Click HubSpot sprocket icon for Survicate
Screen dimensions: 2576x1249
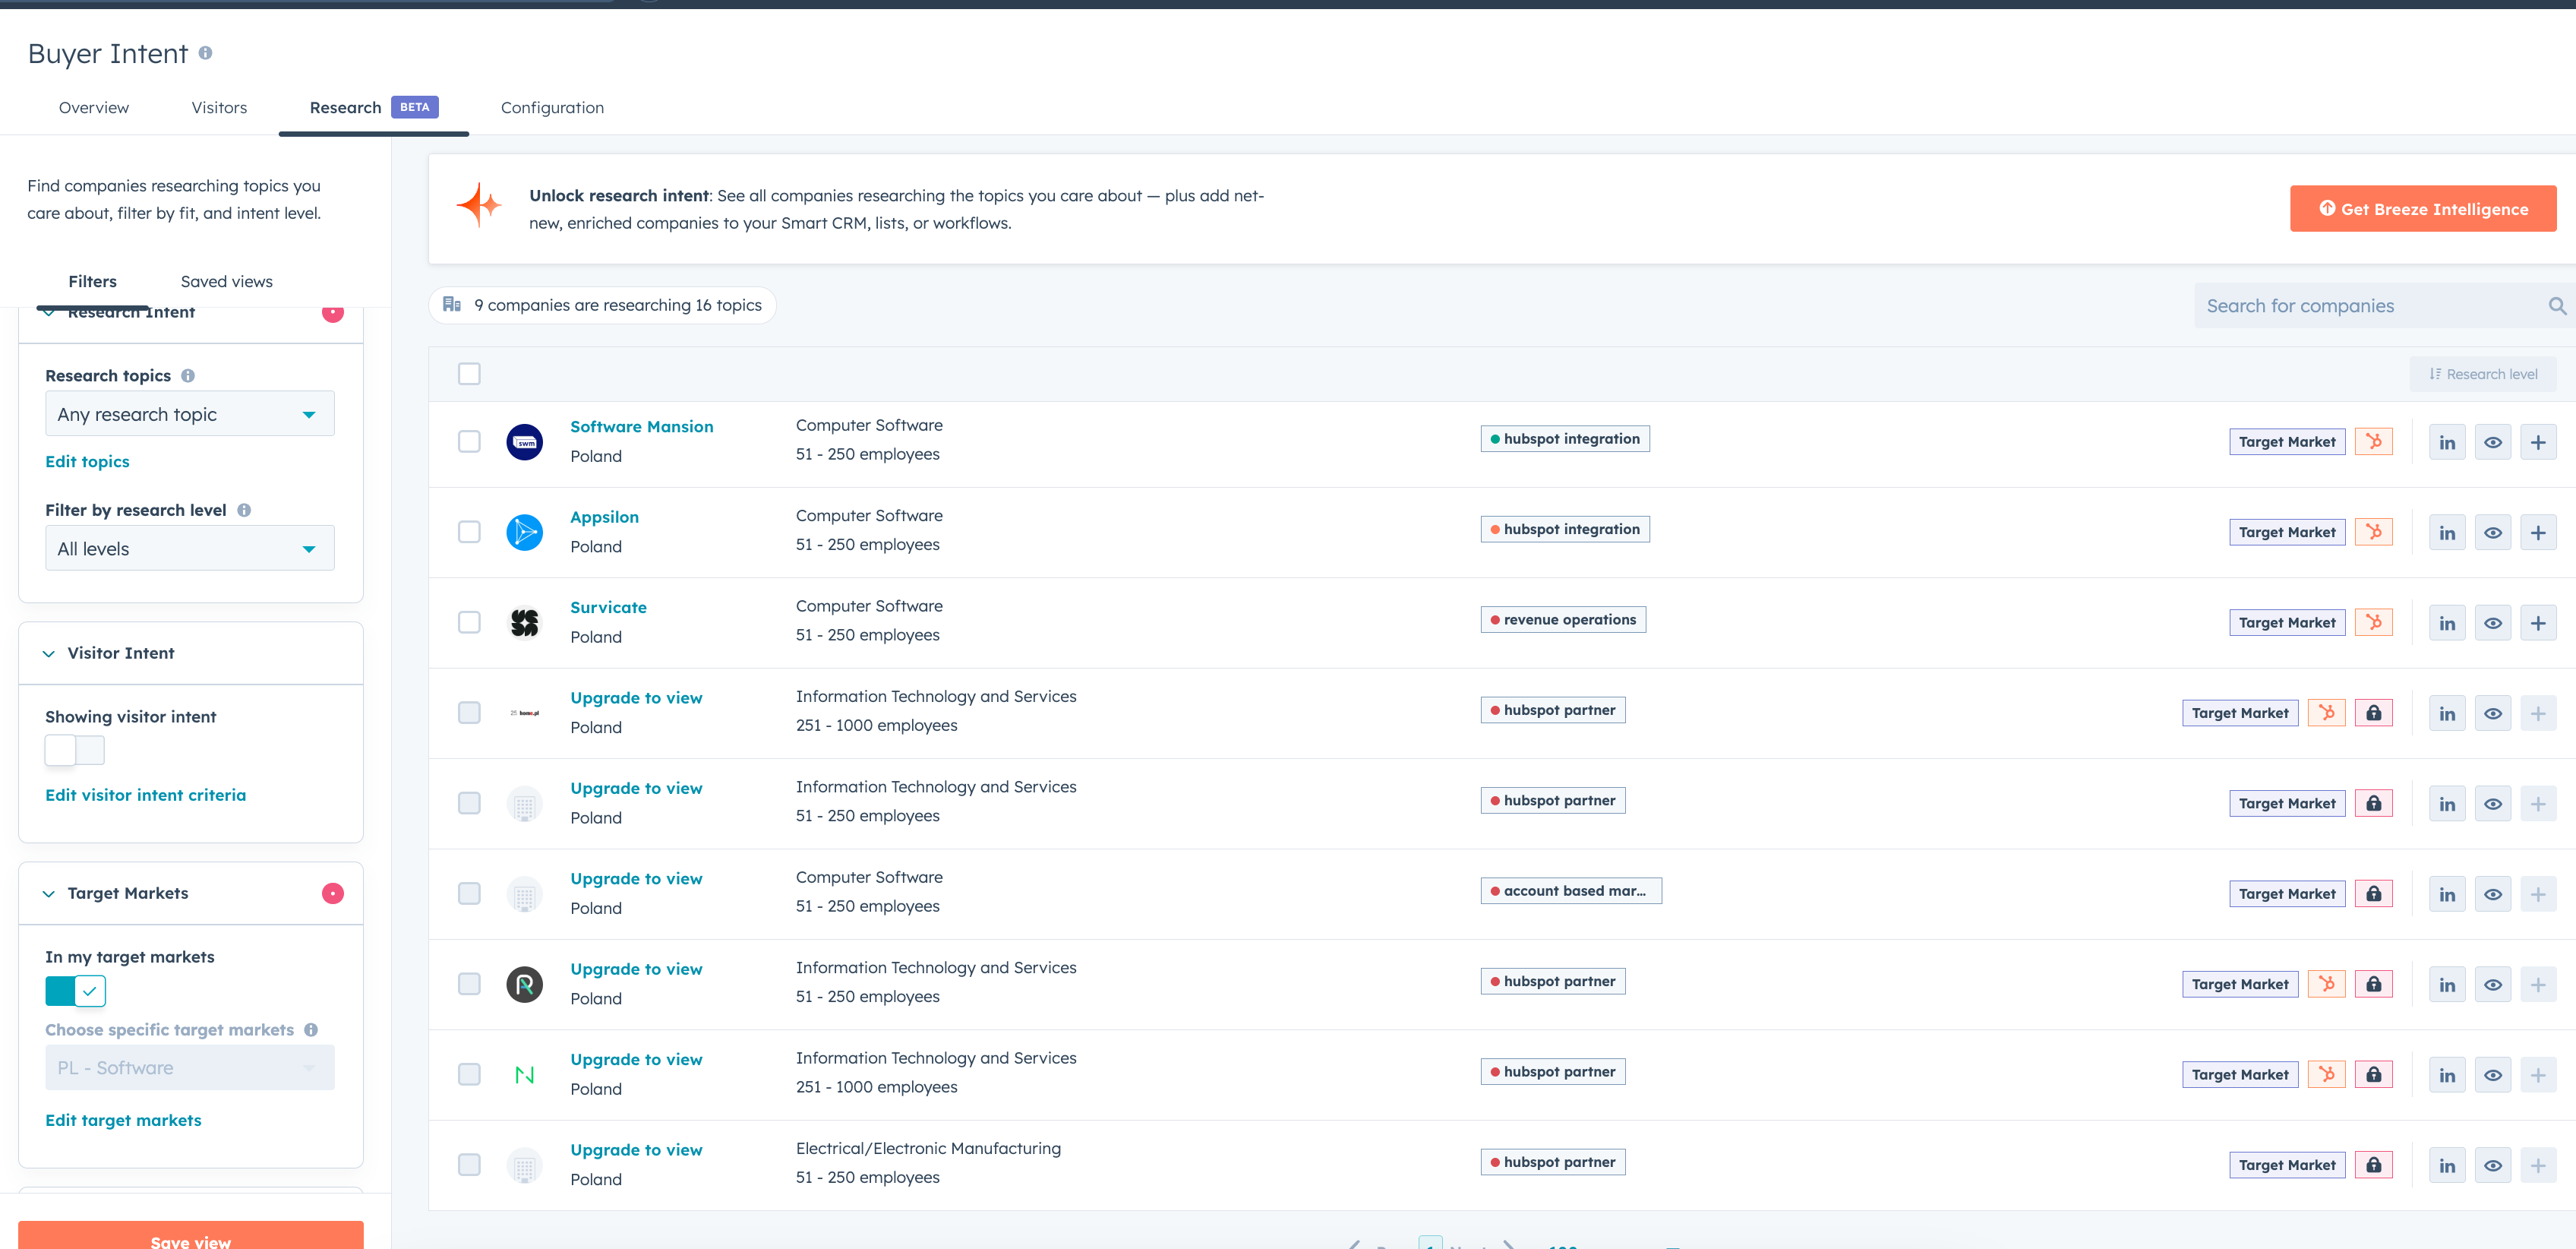point(2373,622)
